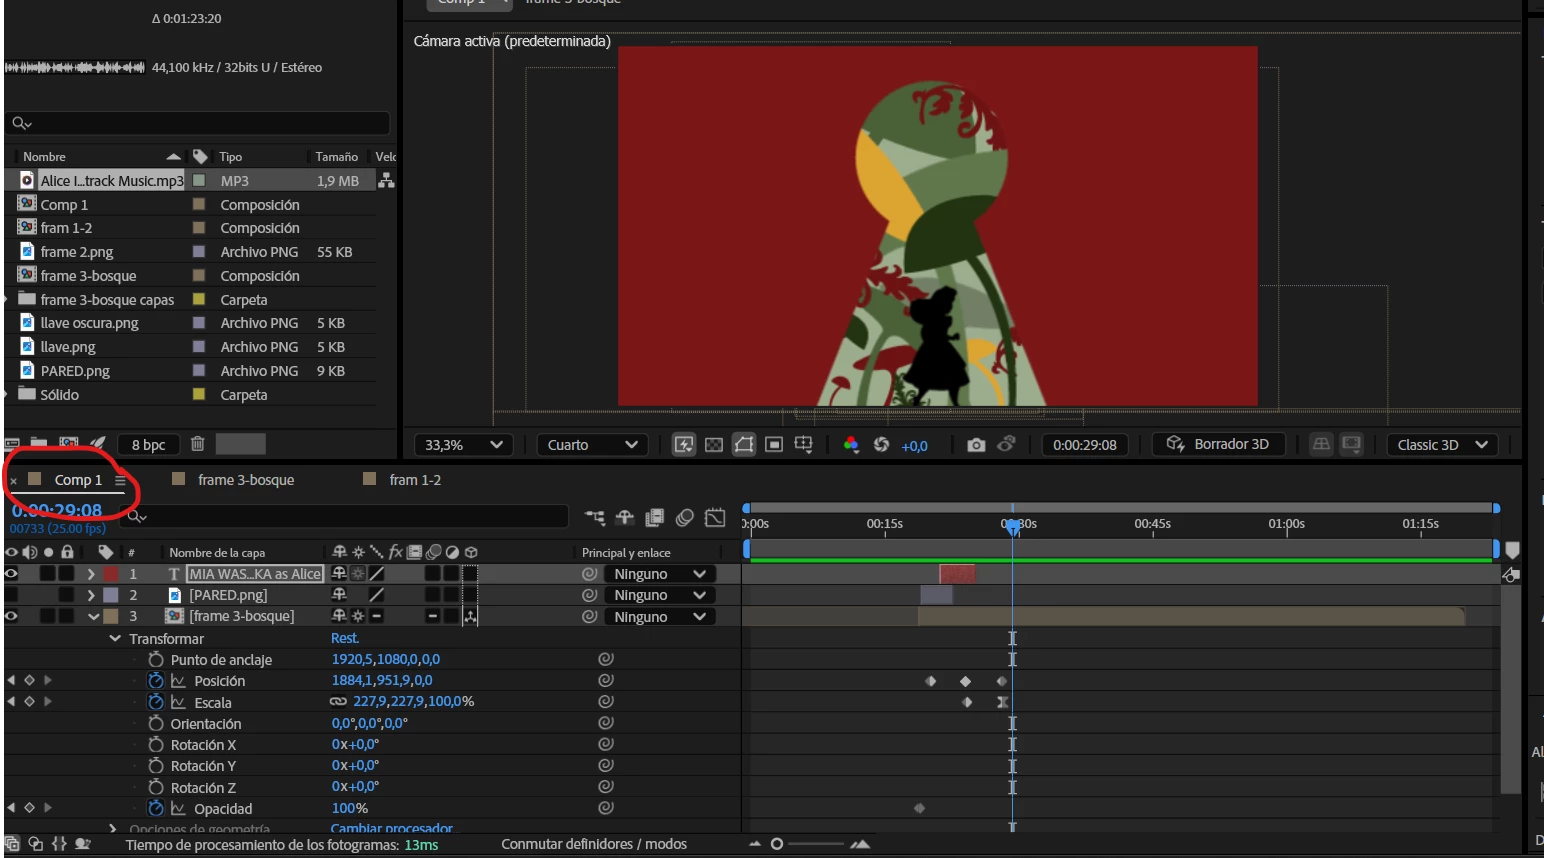Show layer 2 PARED.png visibility box
The height and width of the screenshot is (858, 1544).
11,595
